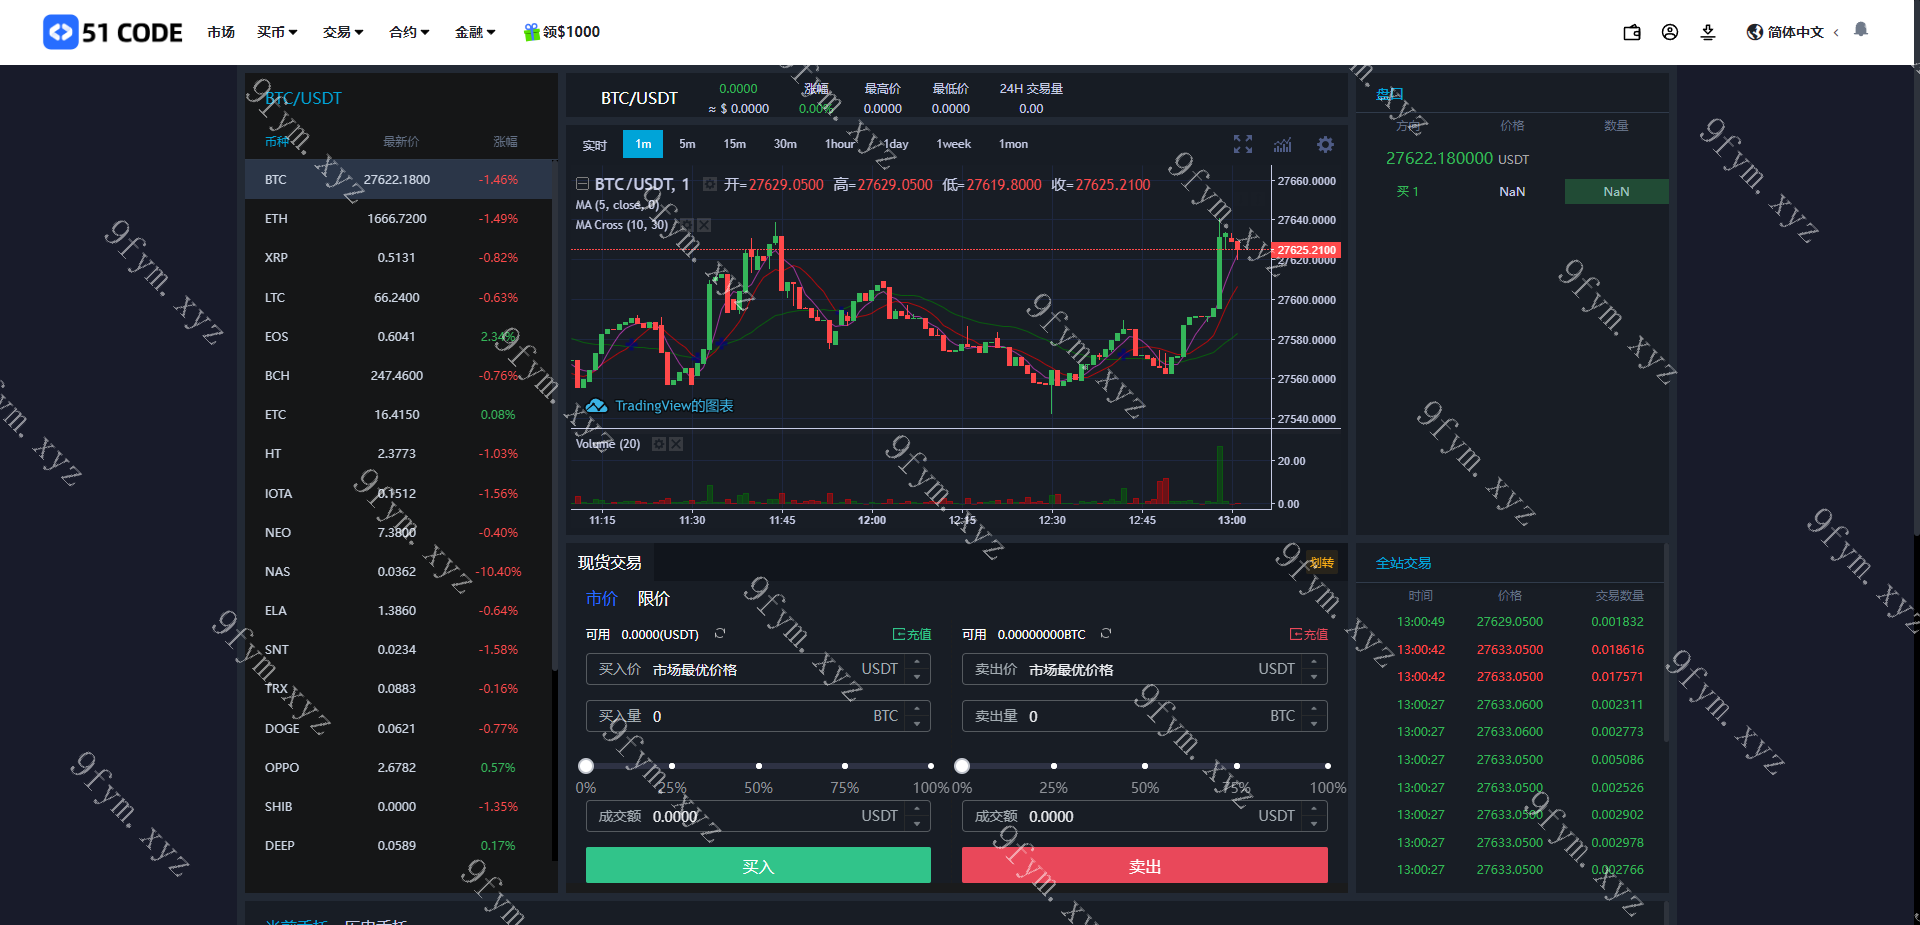The height and width of the screenshot is (925, 1920).
Task: Select the 15m chart interval
Action: coord(735,144)
